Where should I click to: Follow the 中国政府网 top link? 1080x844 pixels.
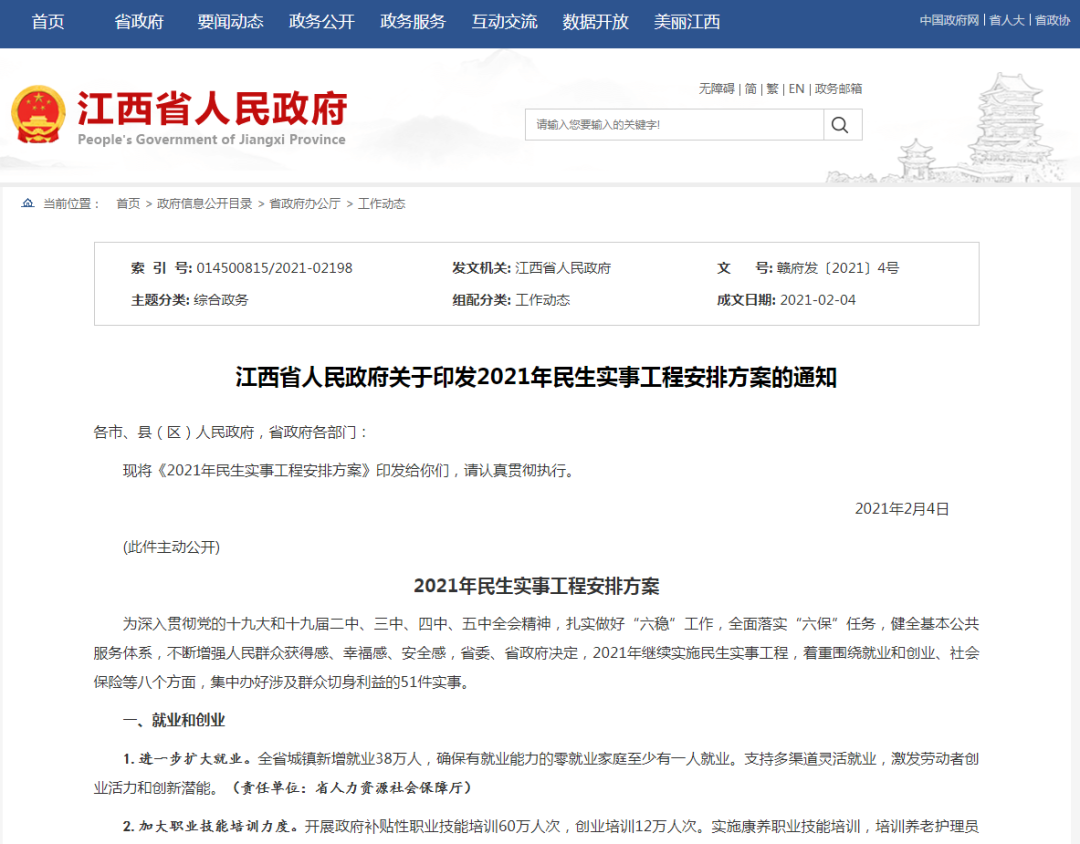pos(949,21)
